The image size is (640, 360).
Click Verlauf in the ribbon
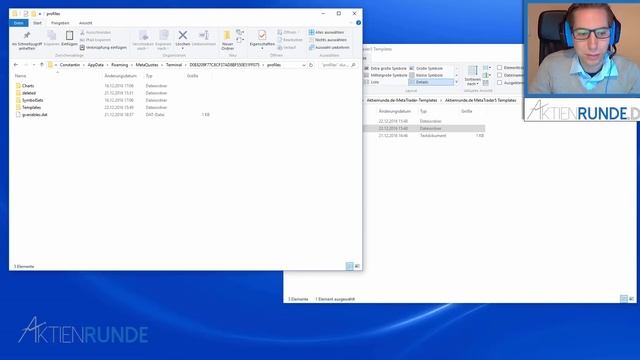click(x=287, y=47)
